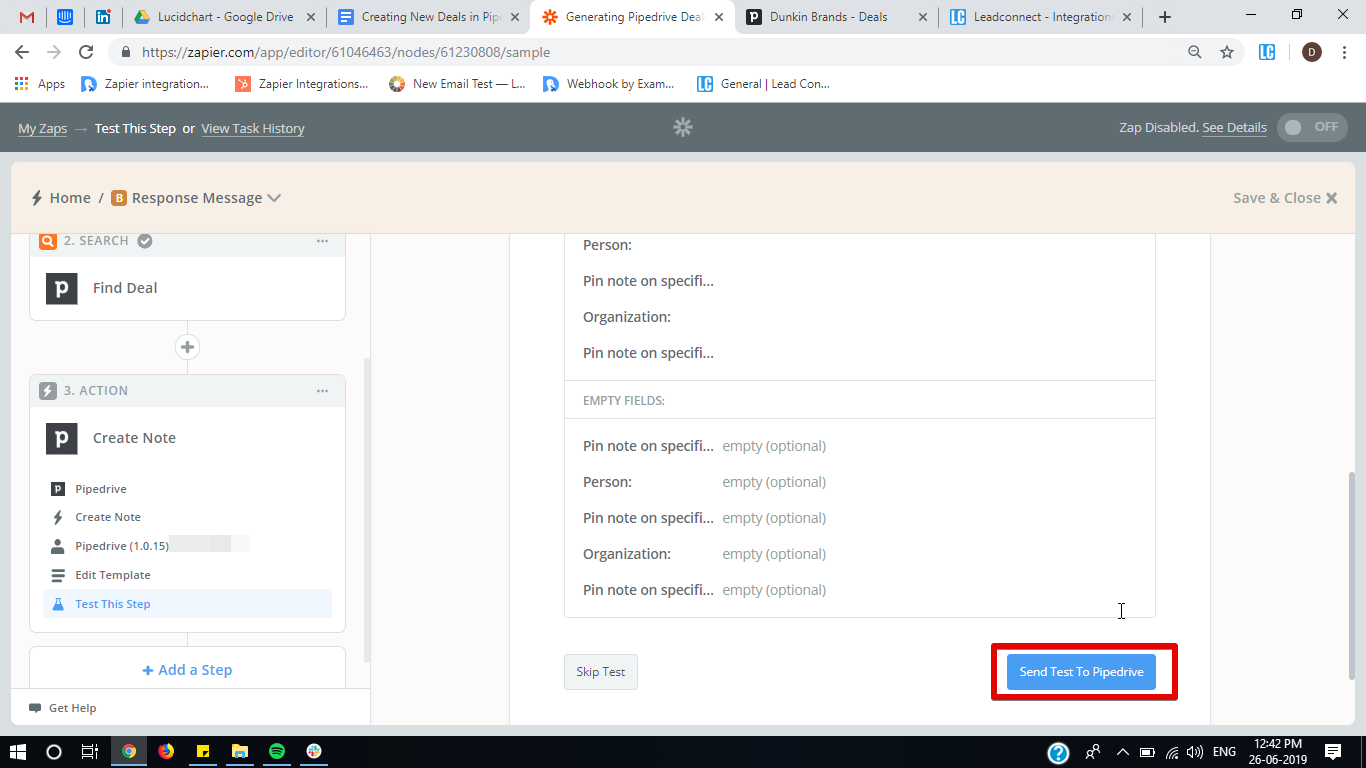
Task: Open the 2. SEARCH step options menu
Action: tap(322, 241)
